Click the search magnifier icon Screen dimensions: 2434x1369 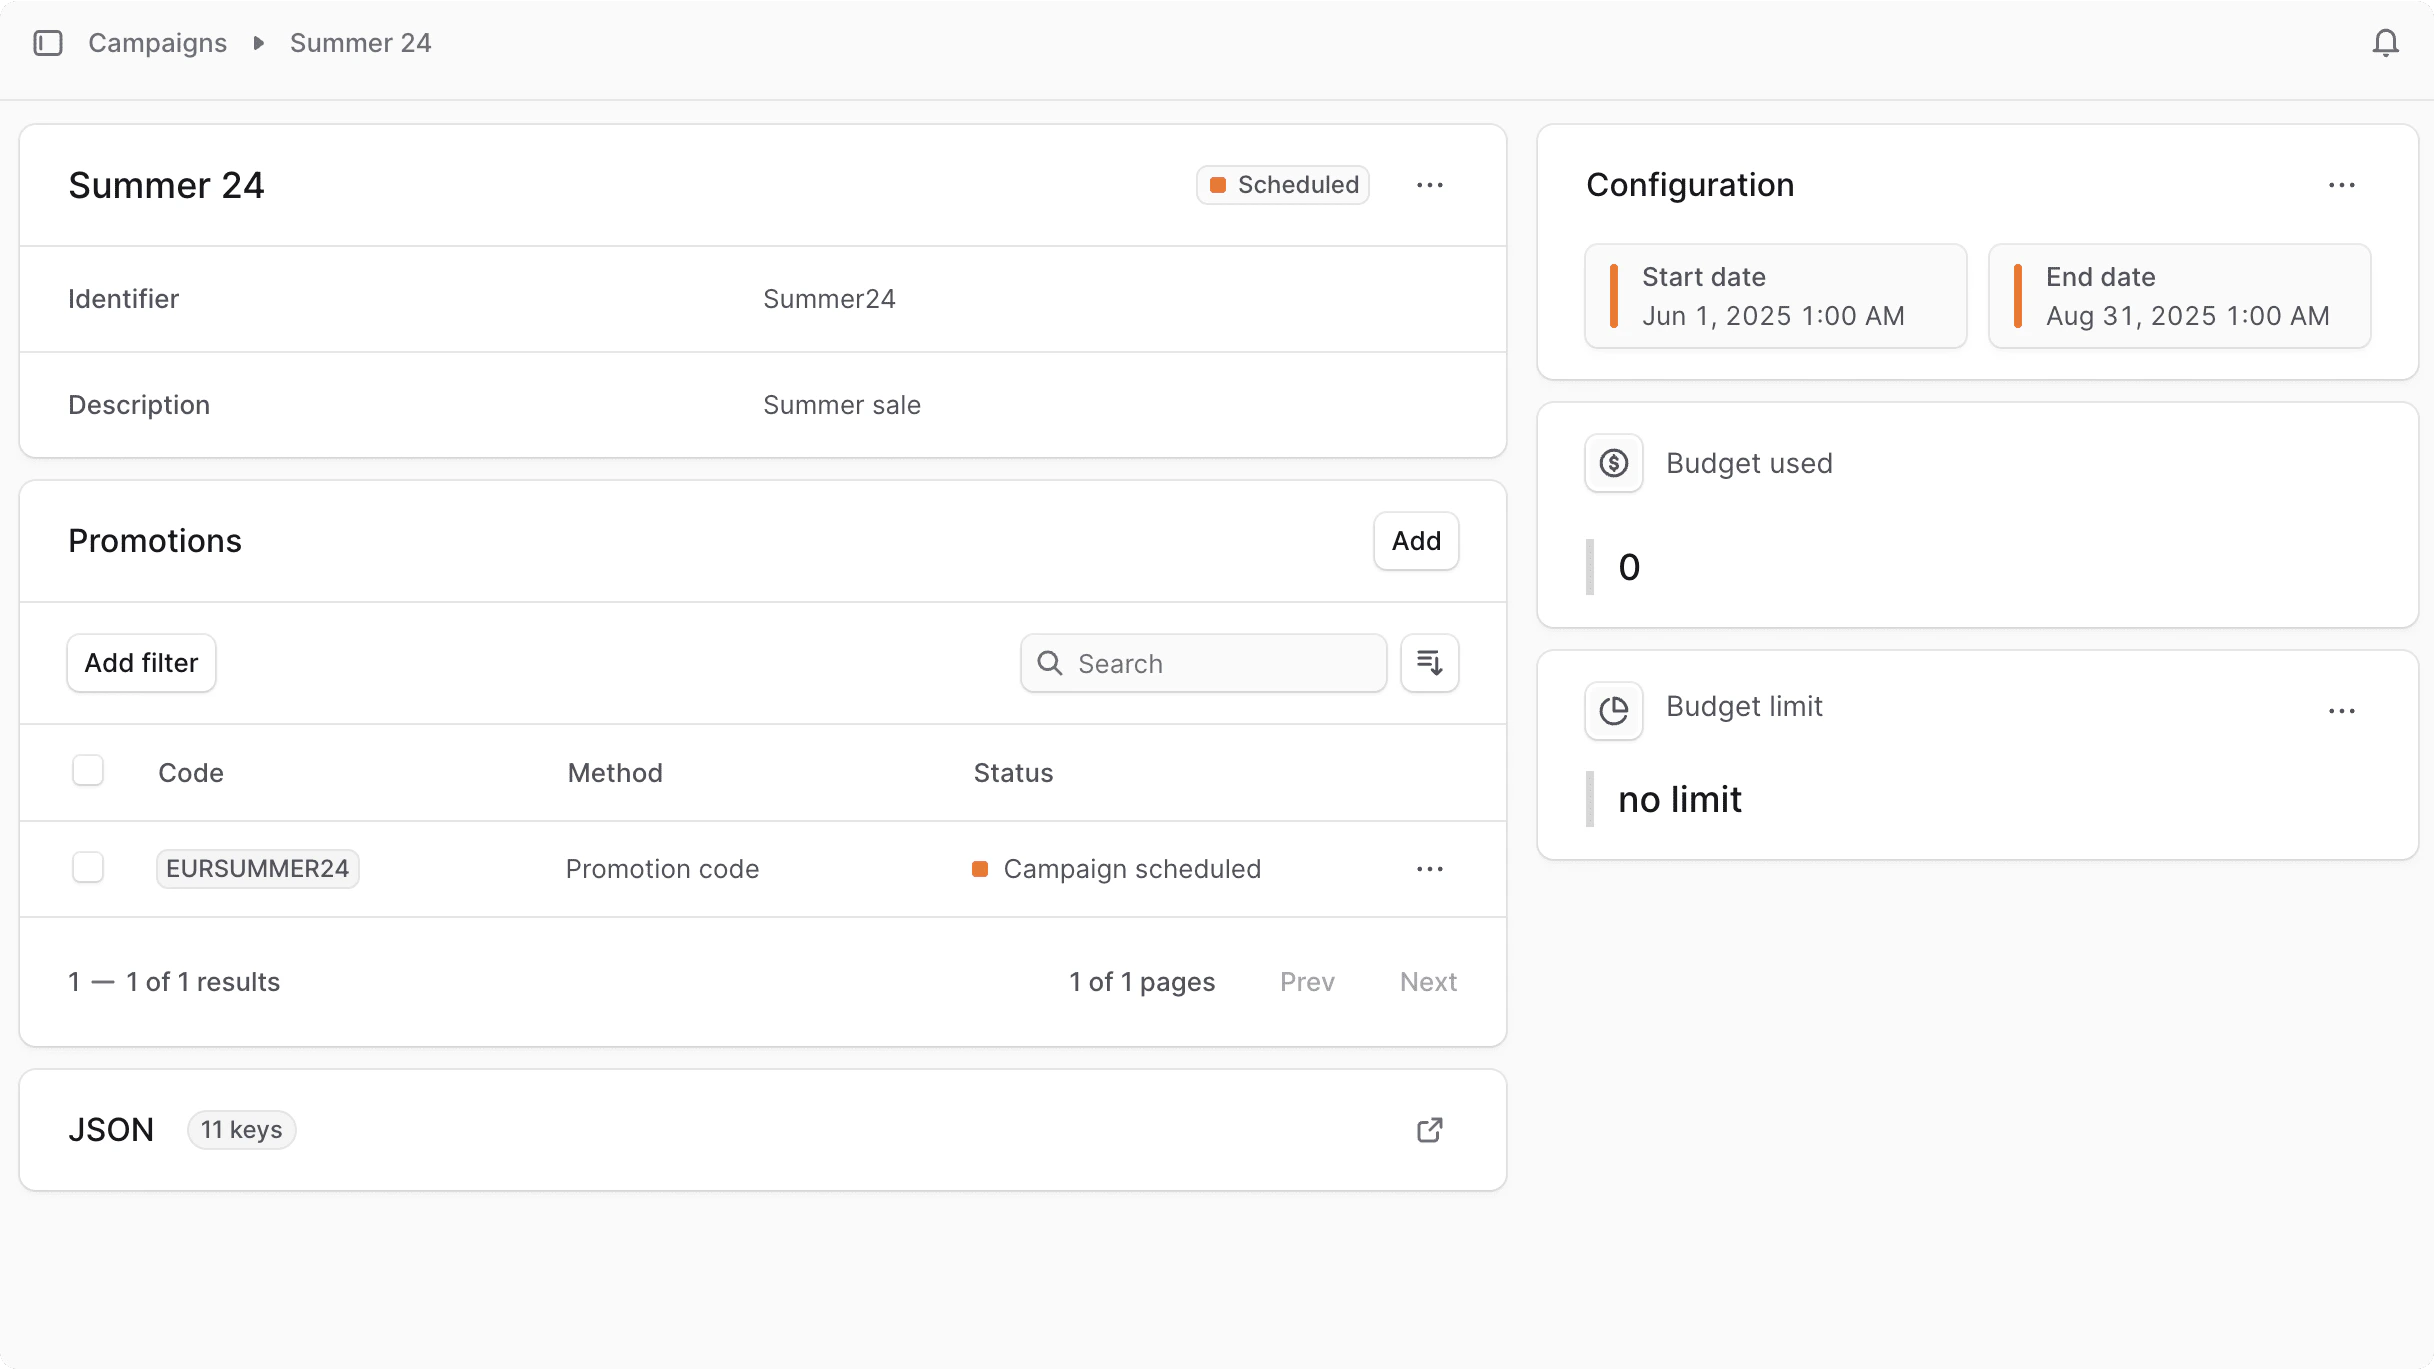[1050, 663]
